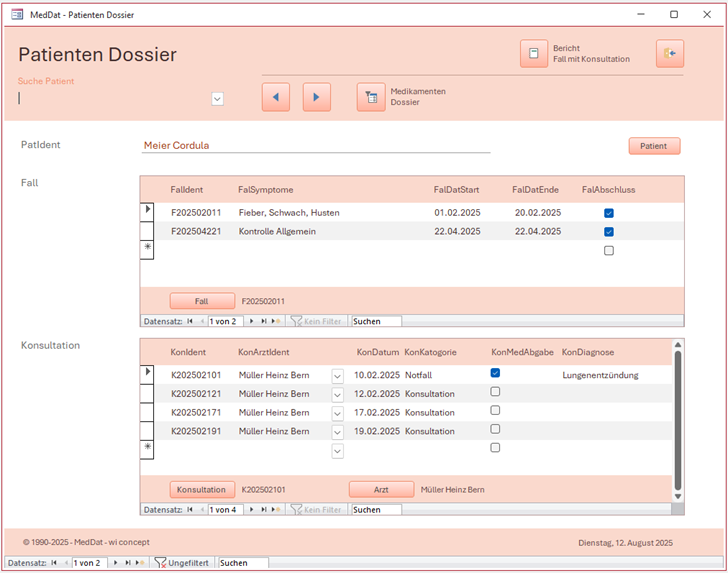Viewport: 728px width, 573px height.
Task: Click the Konsultation list vertical scrollbar
Action: 677,425
